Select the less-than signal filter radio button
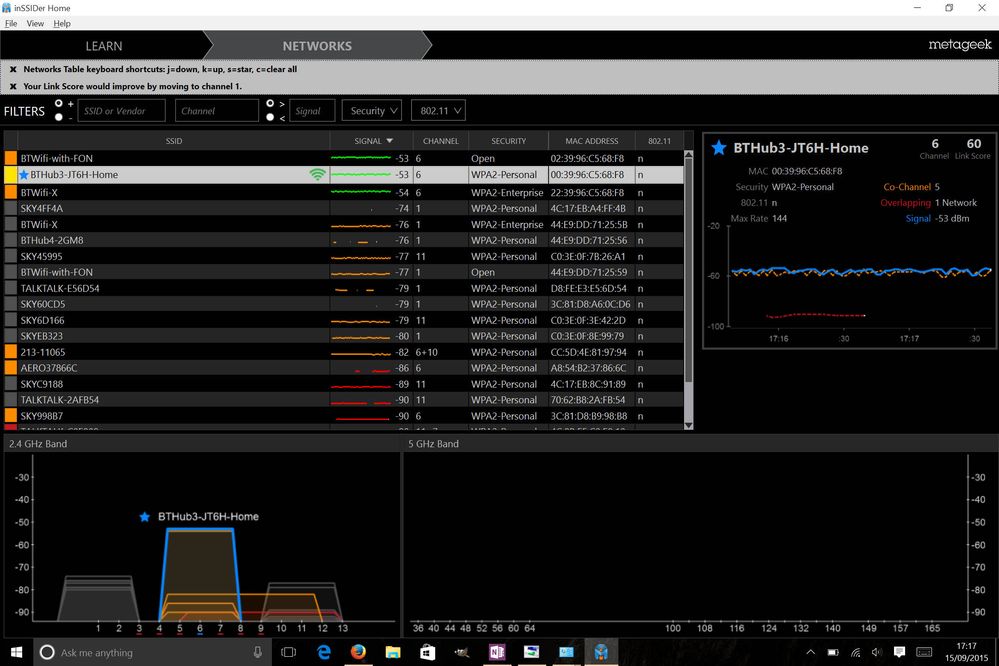 tap(270, 117)
